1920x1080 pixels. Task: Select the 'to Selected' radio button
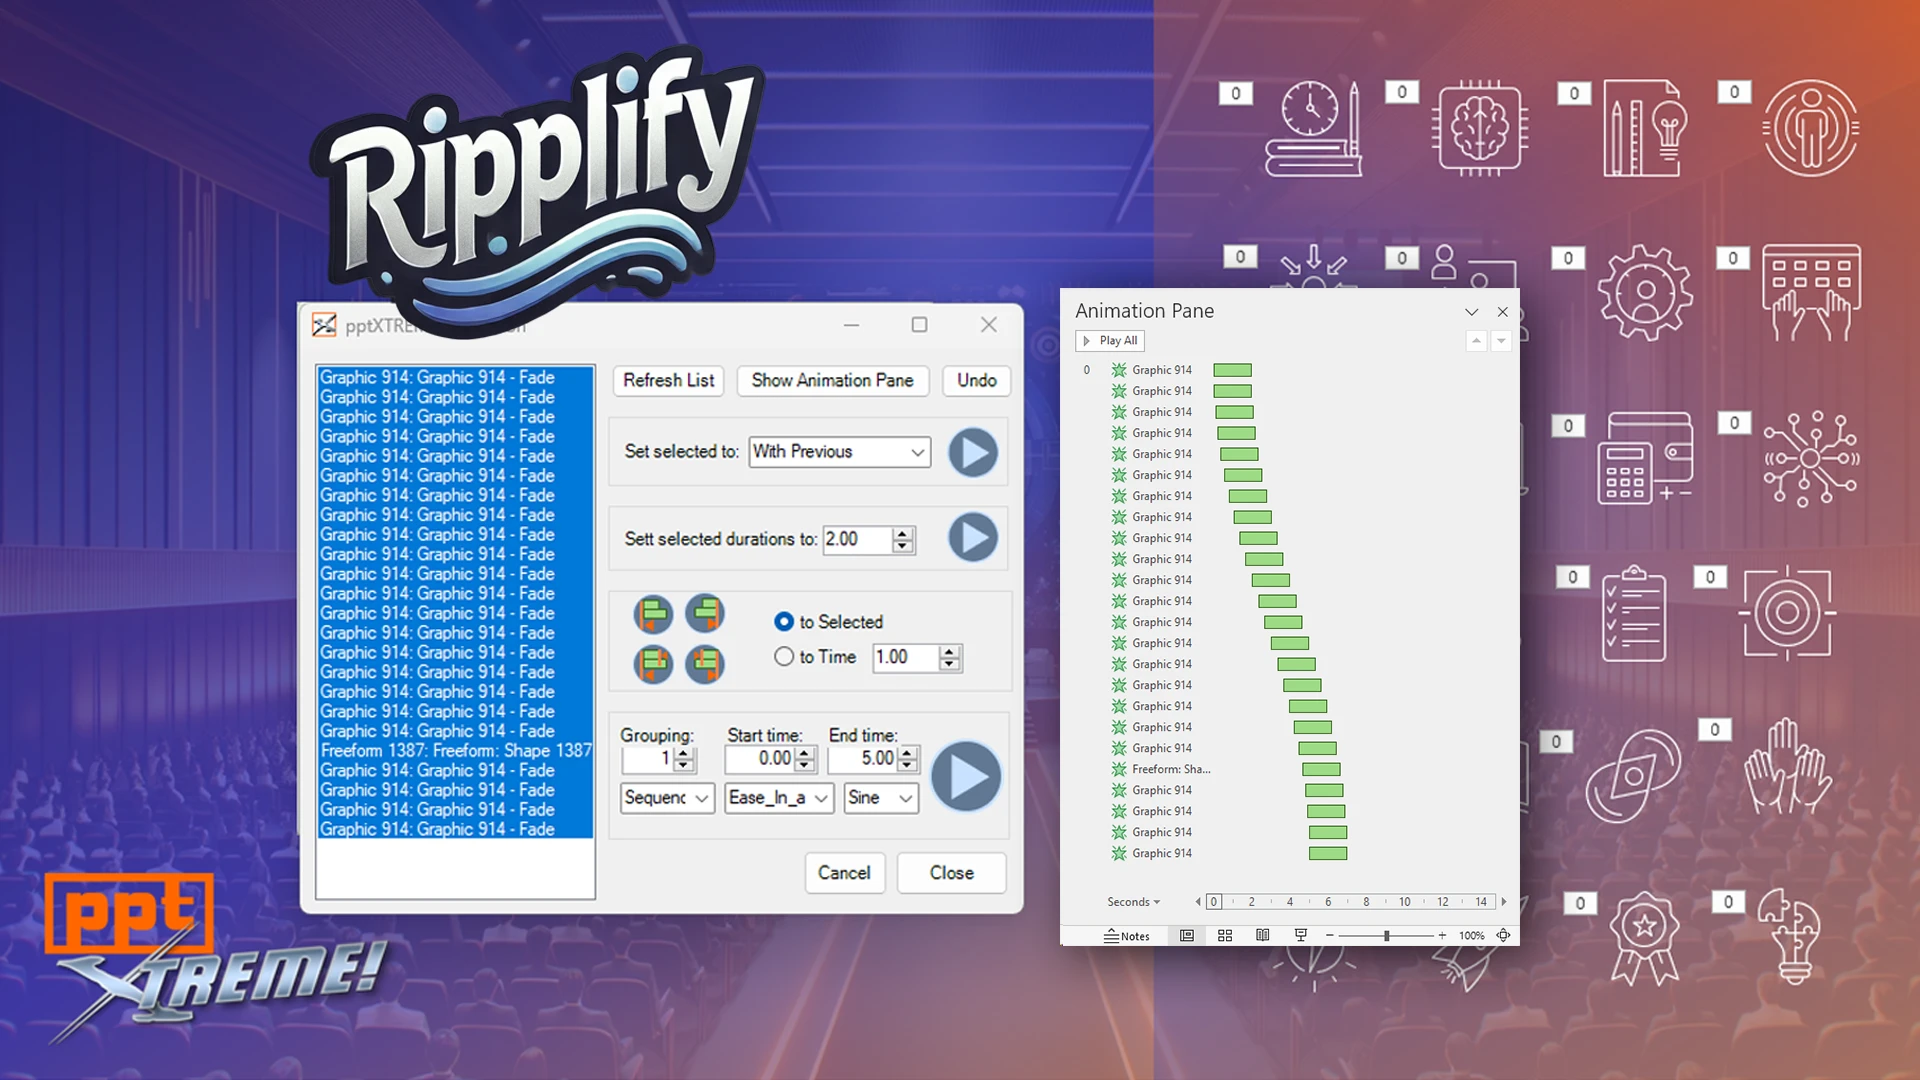click(784, 622)
